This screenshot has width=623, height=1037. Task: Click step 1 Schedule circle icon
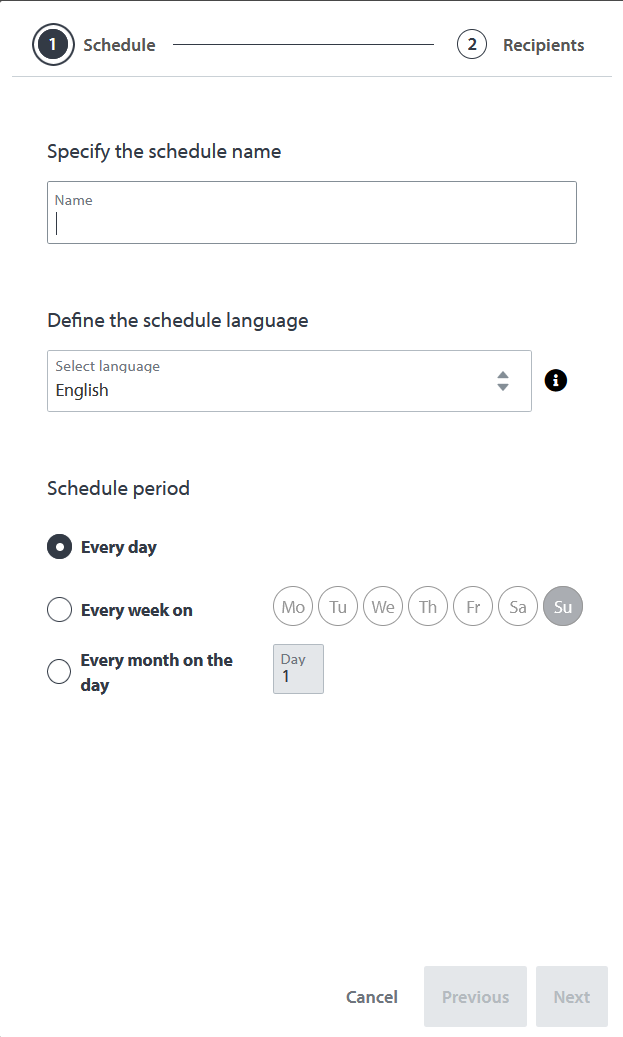point(53,45)
